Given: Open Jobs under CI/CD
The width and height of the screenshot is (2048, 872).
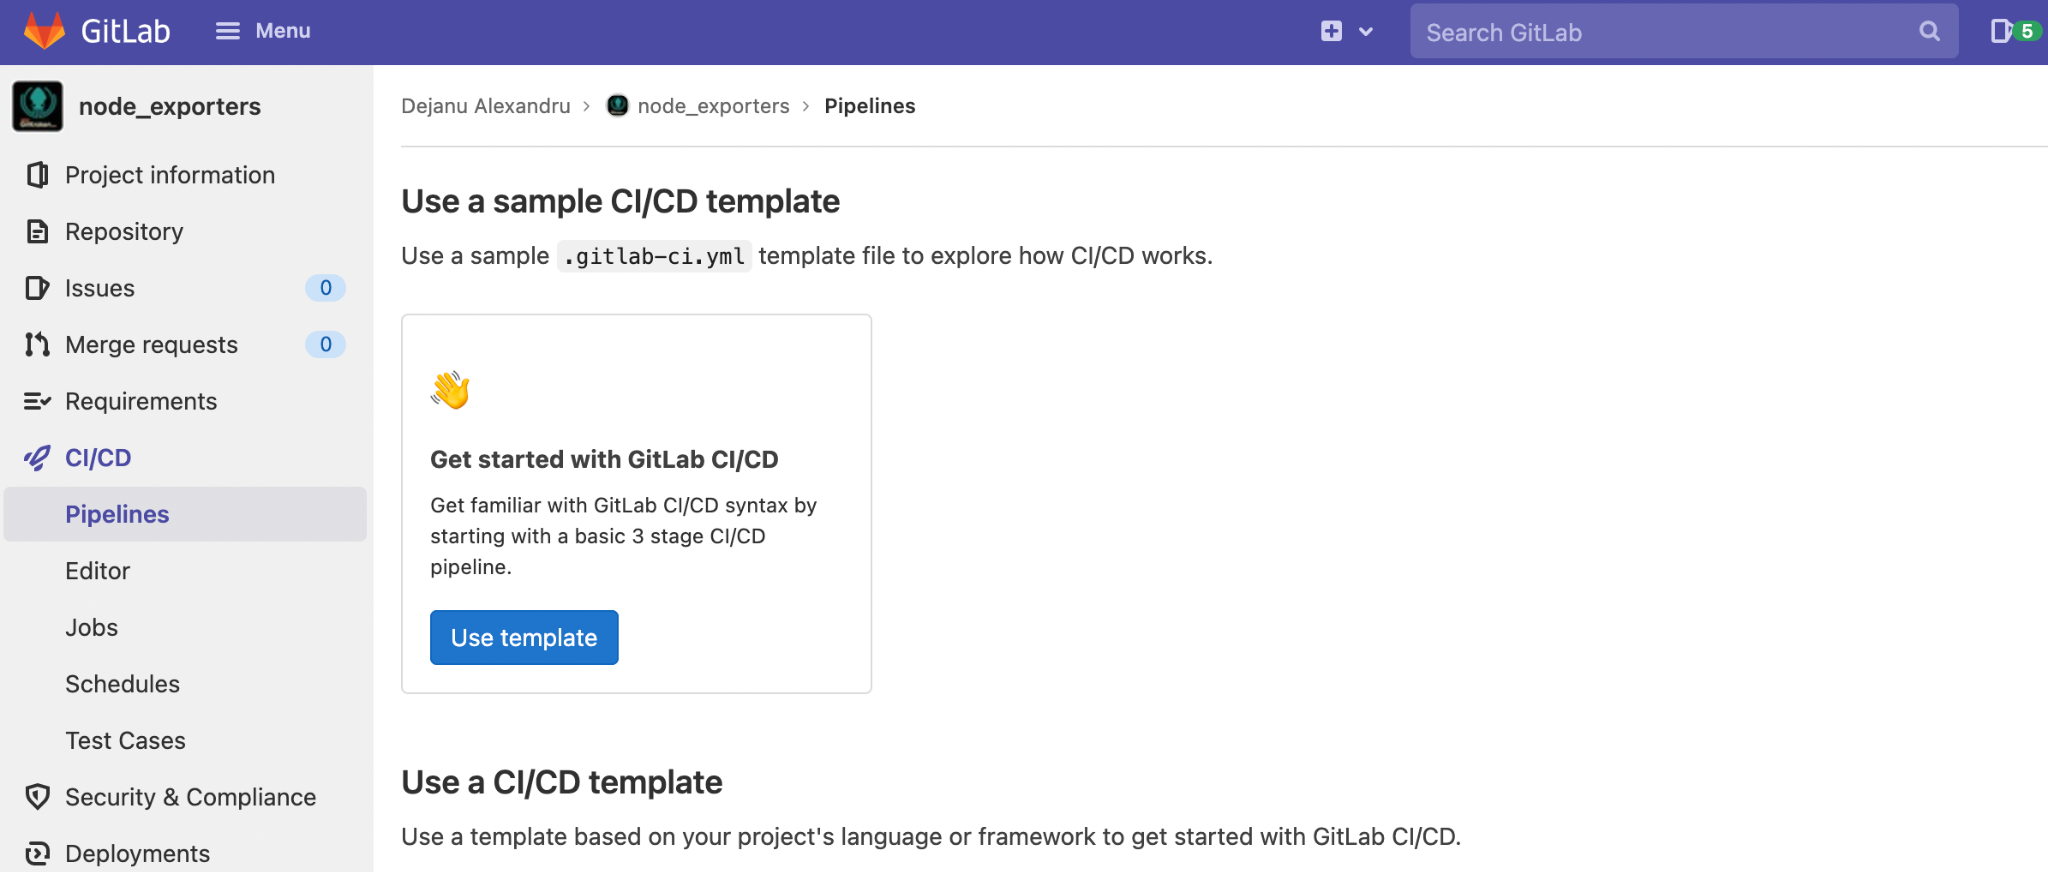Looking at the screenshot, I should pyautogui.click(x=91, y=628).
